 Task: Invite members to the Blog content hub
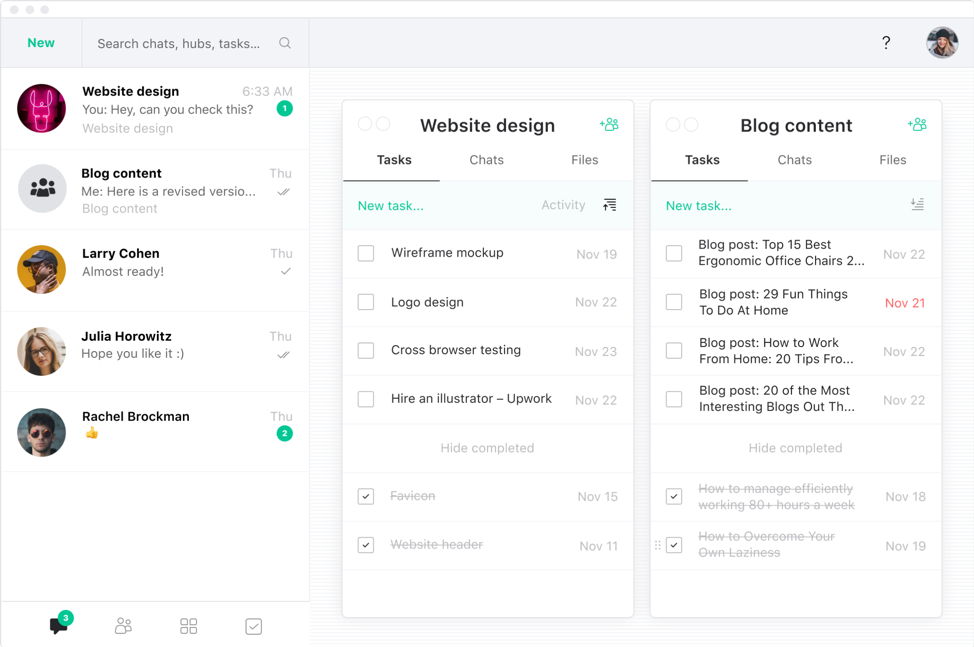coord(917,124)
